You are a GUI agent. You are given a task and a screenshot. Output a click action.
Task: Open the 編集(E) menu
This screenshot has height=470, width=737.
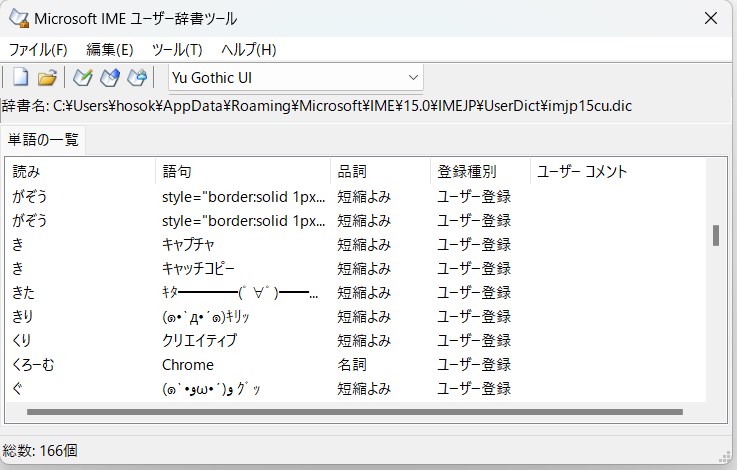109,49
